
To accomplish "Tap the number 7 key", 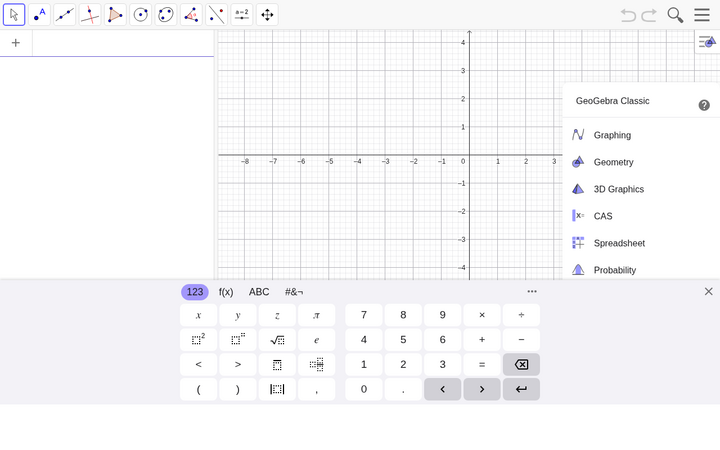I will [364, 315].
